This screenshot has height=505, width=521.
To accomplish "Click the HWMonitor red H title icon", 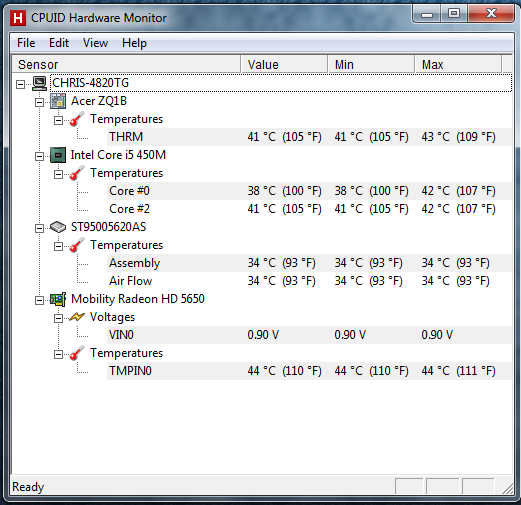I will 18,18.
